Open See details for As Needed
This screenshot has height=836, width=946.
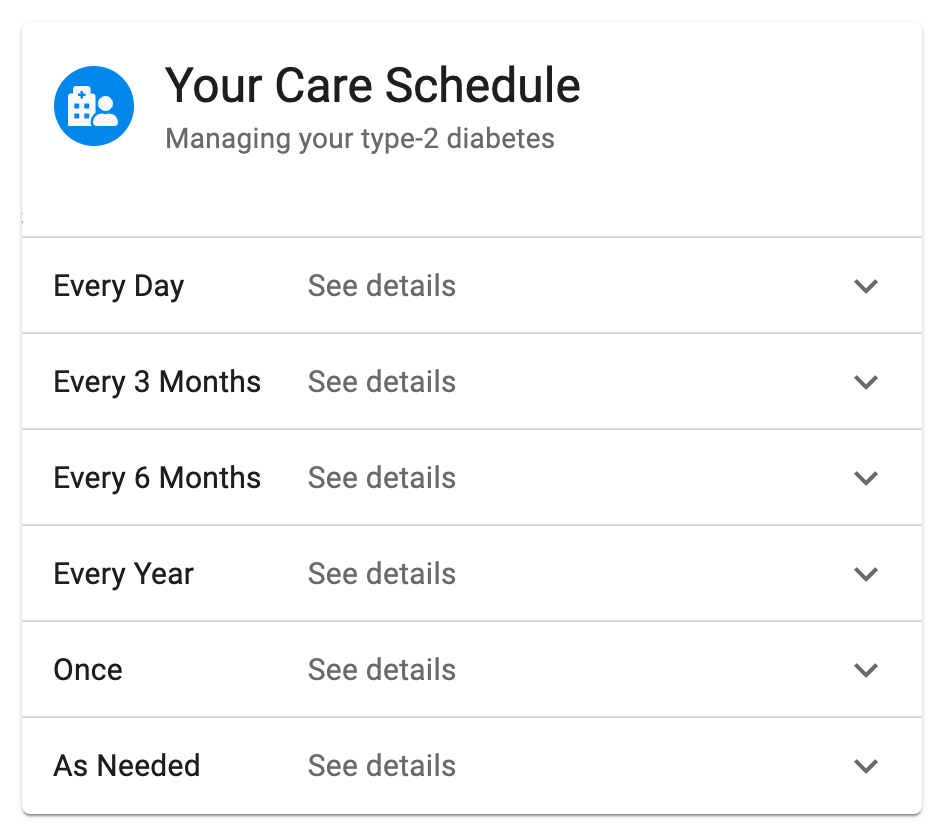coord(382,765)
